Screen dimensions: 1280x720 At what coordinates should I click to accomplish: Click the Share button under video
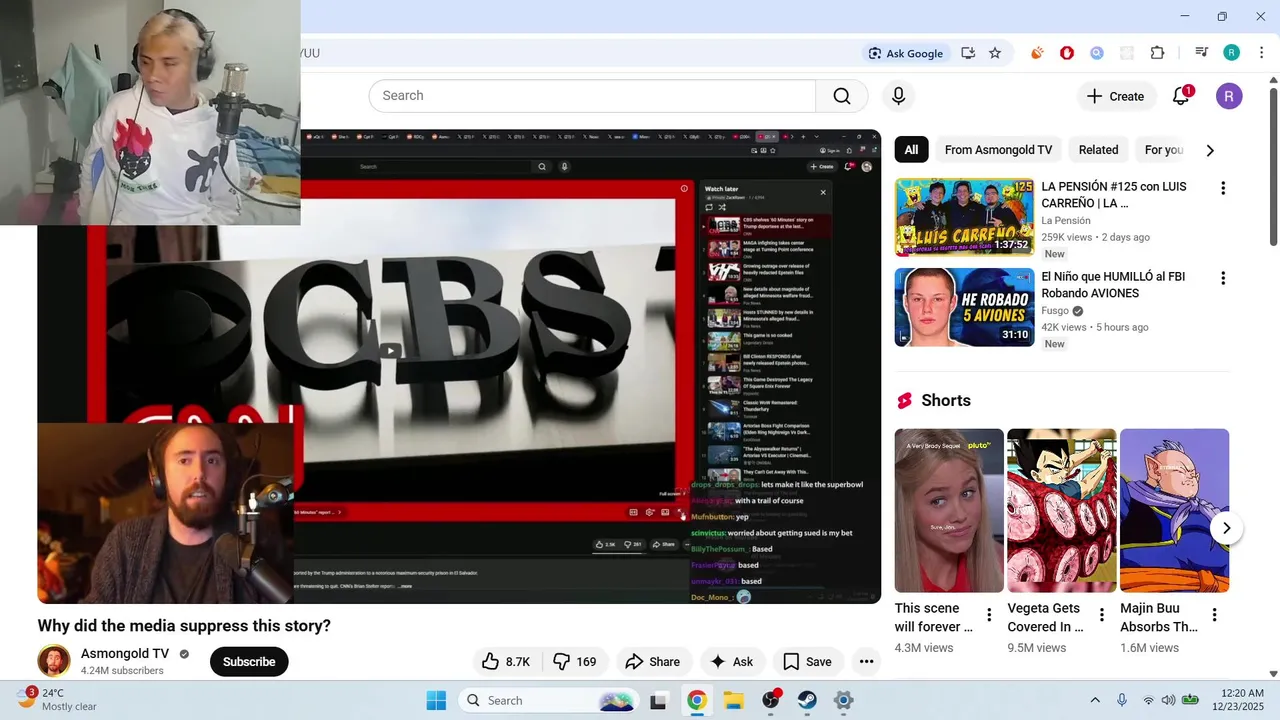(652, 662)
